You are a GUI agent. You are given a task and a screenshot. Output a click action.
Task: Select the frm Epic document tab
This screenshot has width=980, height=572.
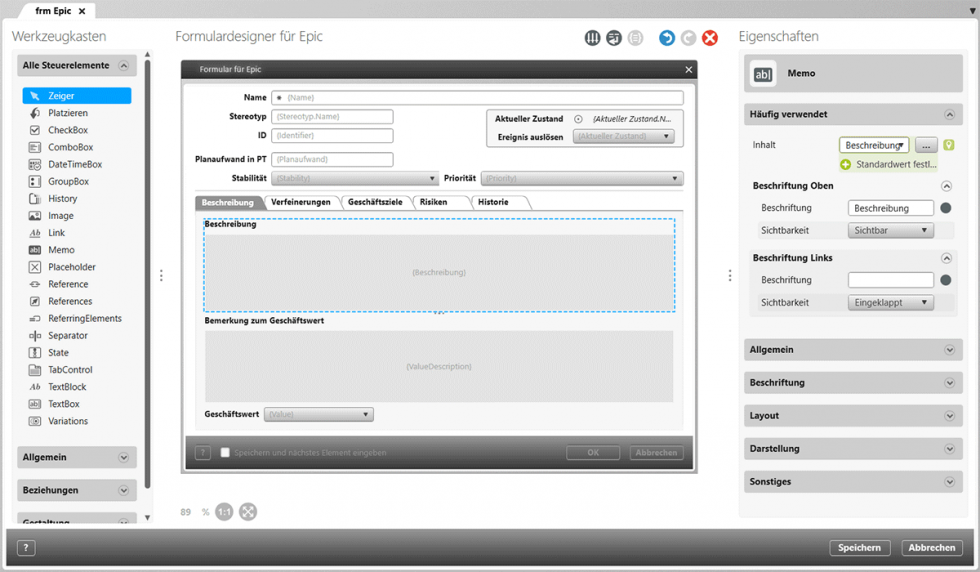coord(54,11)
